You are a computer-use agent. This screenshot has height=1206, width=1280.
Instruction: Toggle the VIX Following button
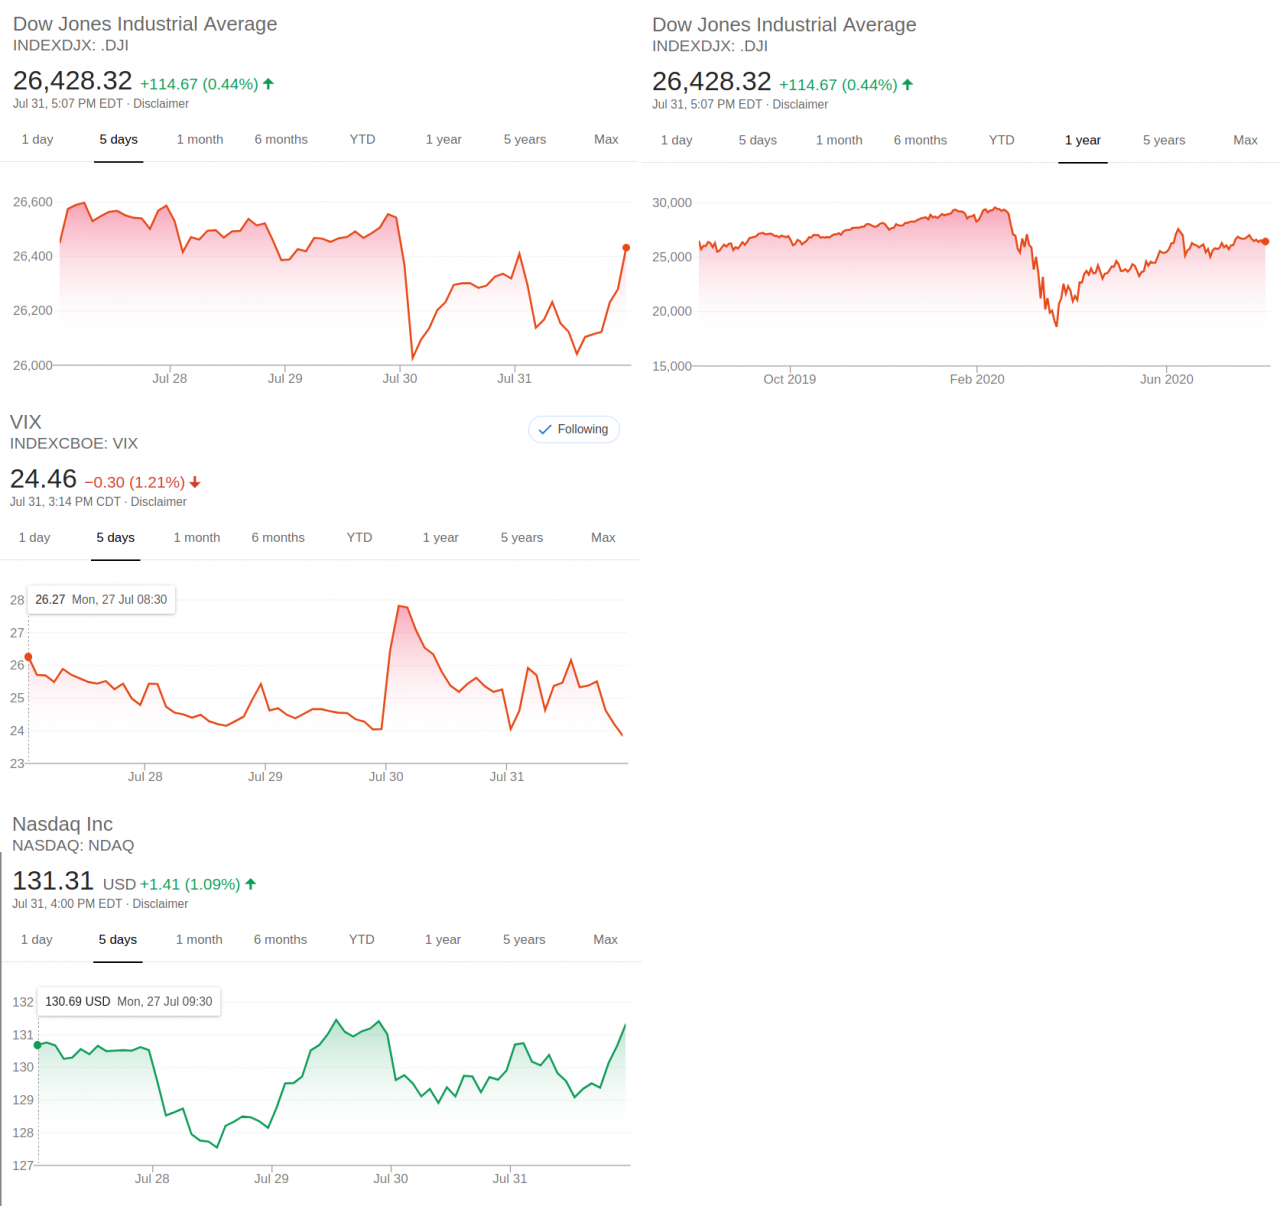click(x=574, y=430)
